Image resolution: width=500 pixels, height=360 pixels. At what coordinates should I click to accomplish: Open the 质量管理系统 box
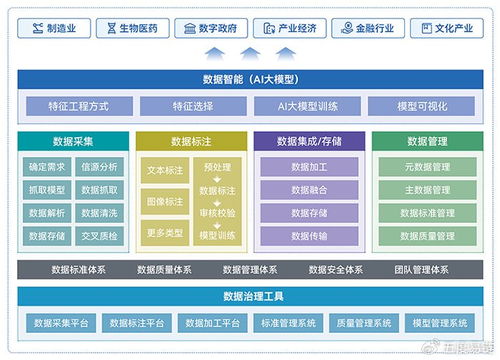364,323
